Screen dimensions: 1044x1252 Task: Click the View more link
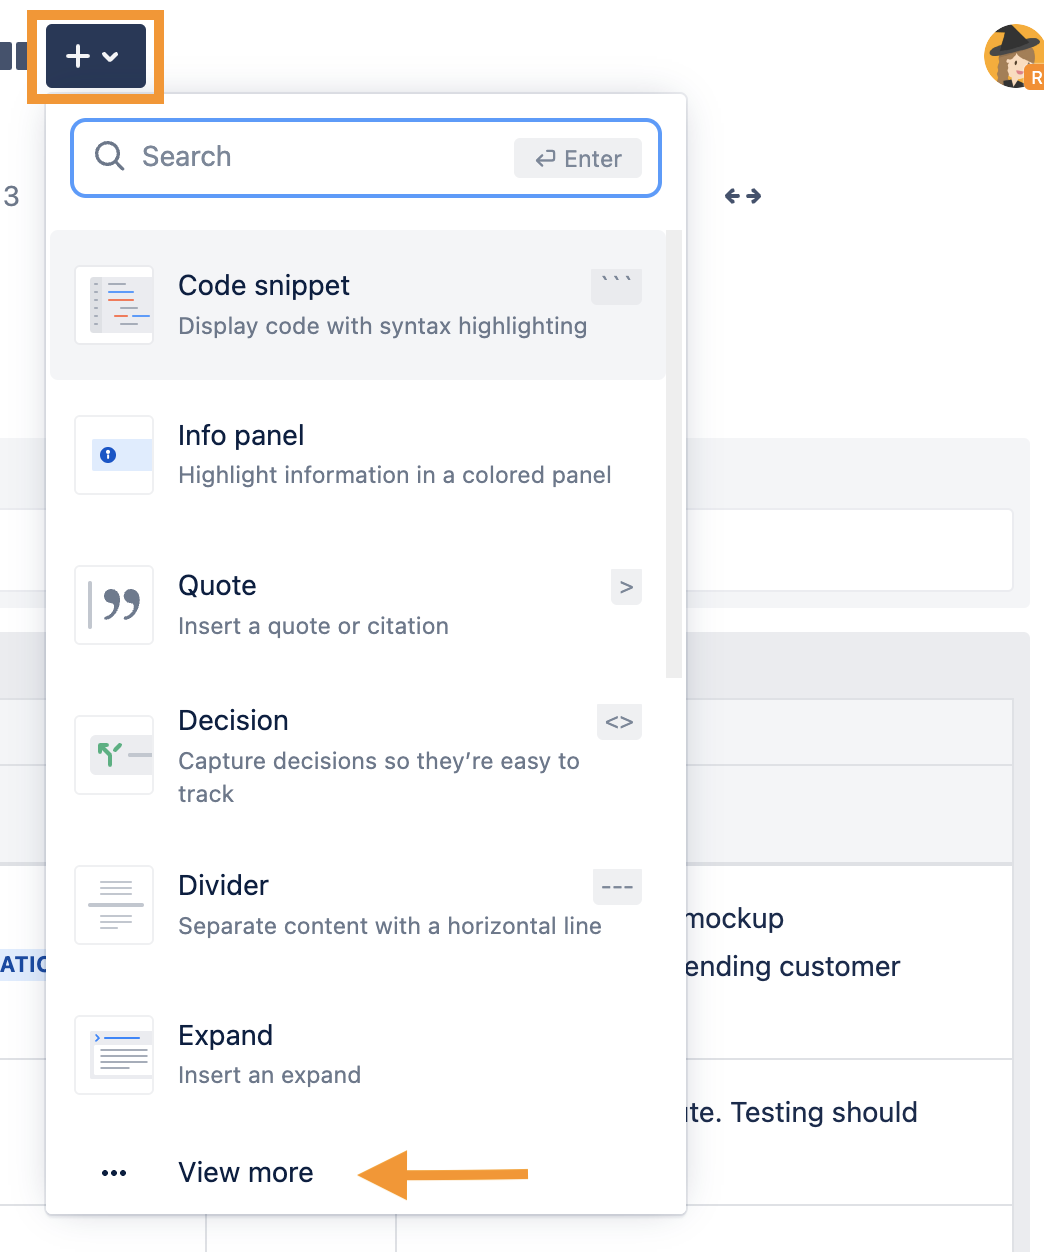246,1172
